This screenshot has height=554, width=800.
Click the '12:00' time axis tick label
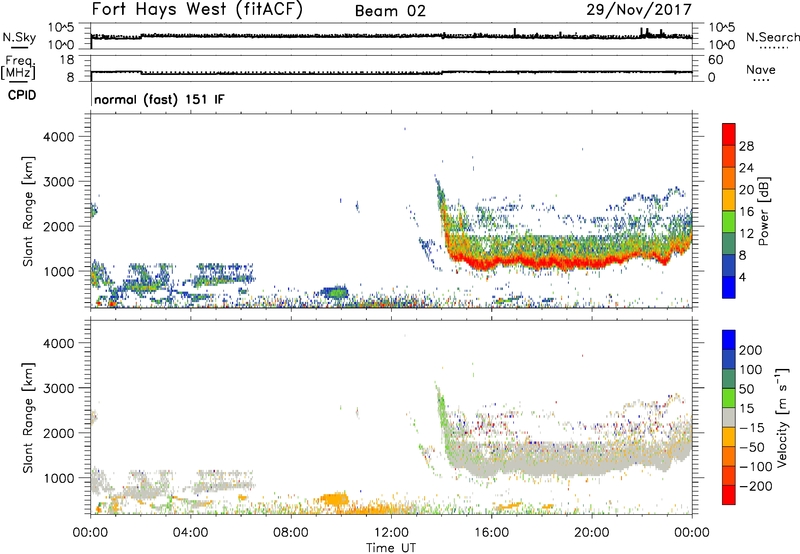[x=391, y=533]
